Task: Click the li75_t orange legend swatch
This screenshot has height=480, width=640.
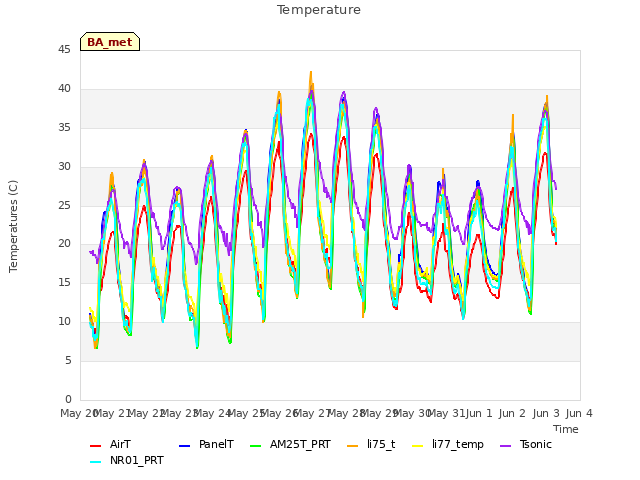Action: point(353,446)
